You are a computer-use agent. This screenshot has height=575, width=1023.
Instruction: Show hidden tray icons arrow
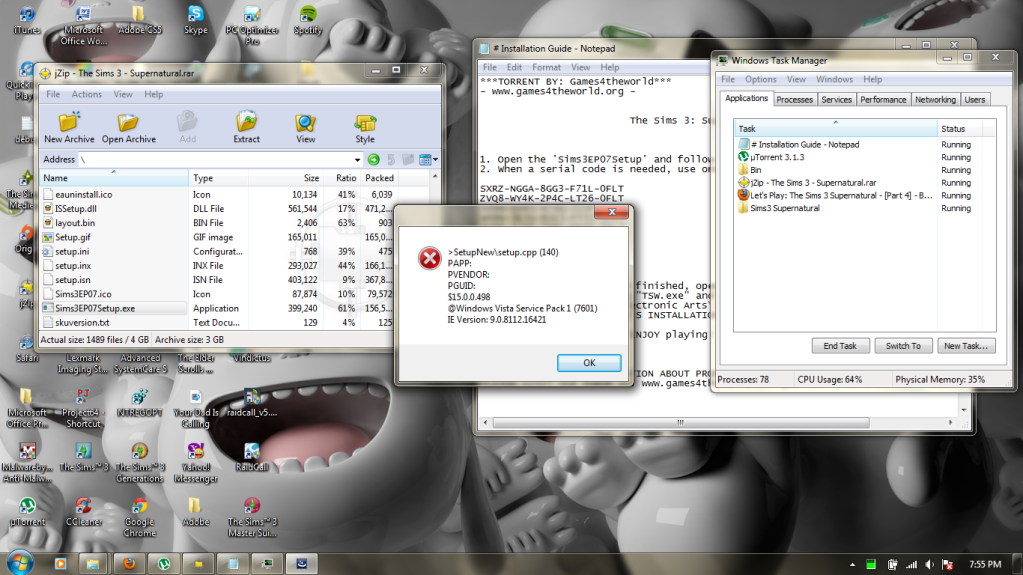click(x=852, y=565)
